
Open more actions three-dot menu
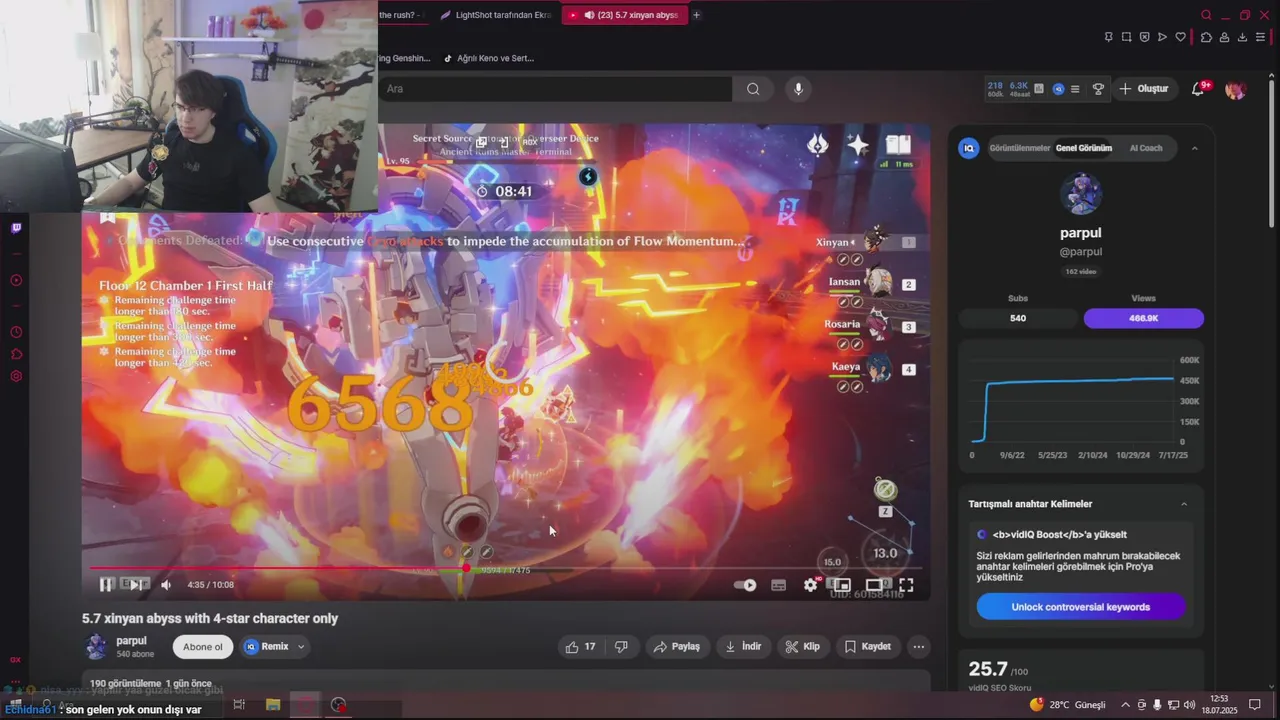pyautogui.click(x=918, y=647)
